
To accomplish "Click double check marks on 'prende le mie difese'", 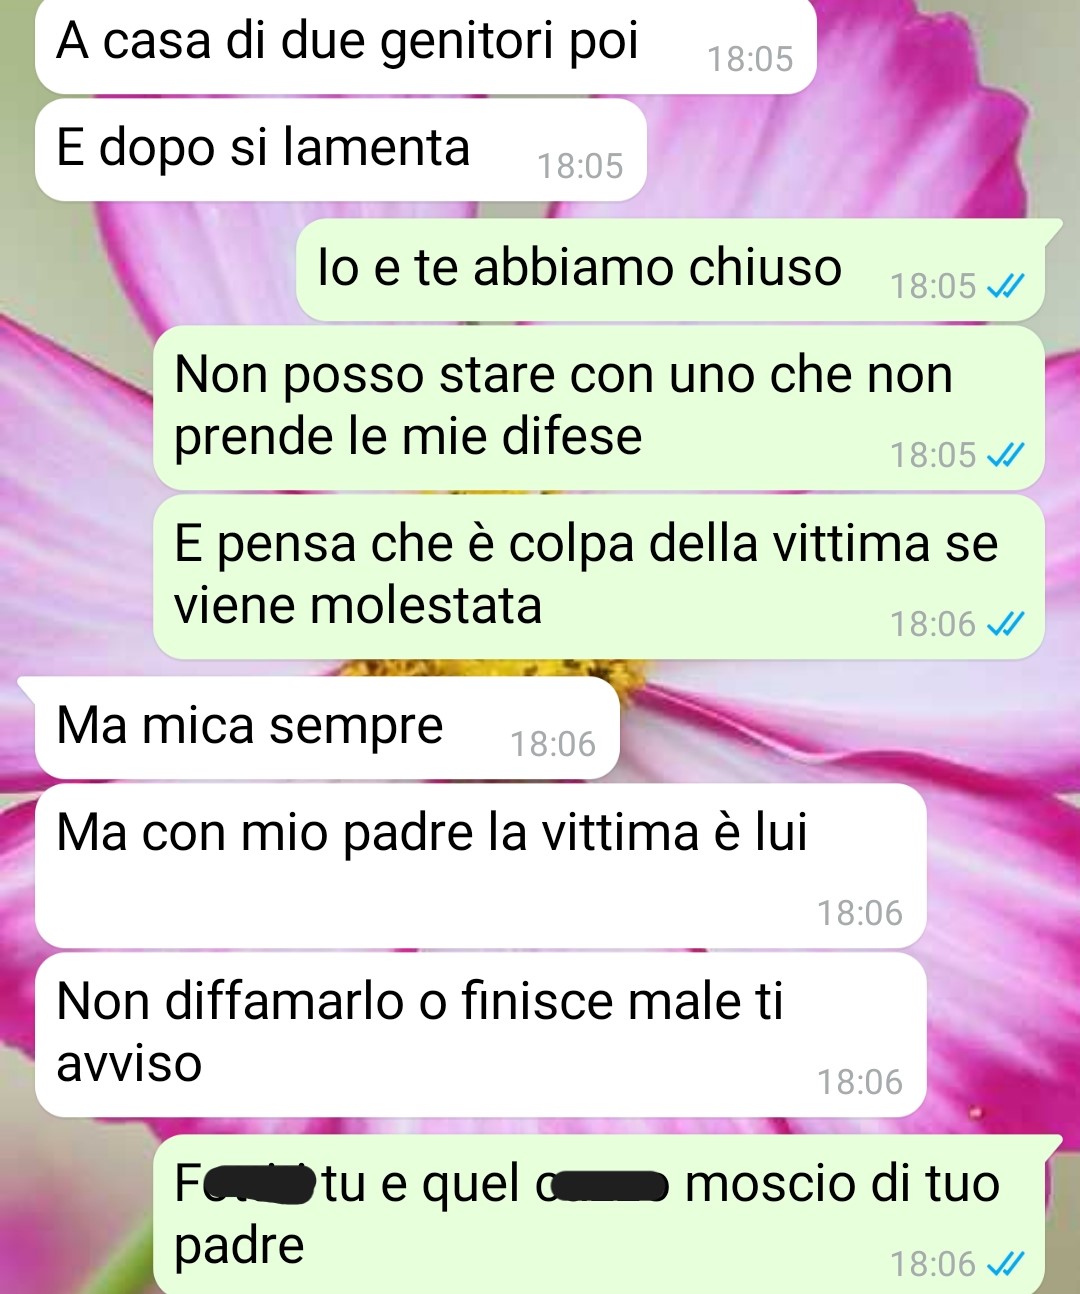I will (x=1005, y=456).
